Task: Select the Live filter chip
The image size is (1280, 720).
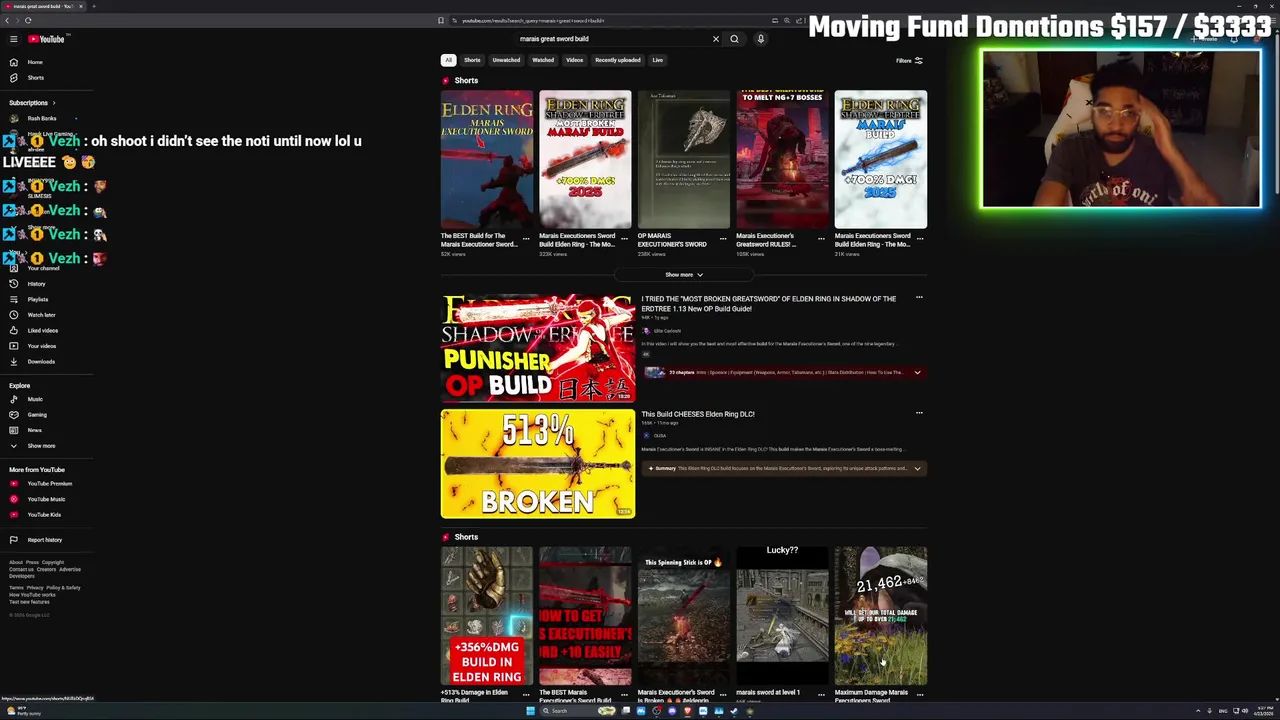Action: (x=658, y=60)
